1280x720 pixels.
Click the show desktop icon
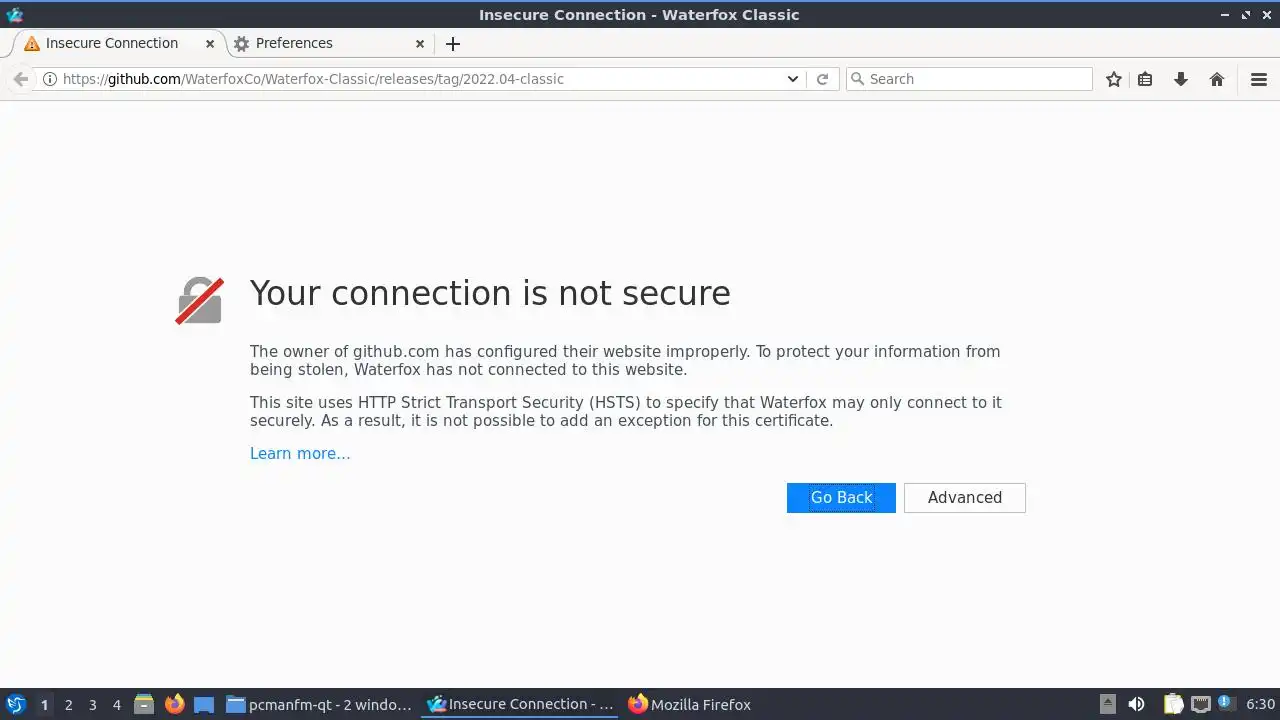[x=204, y=705]
